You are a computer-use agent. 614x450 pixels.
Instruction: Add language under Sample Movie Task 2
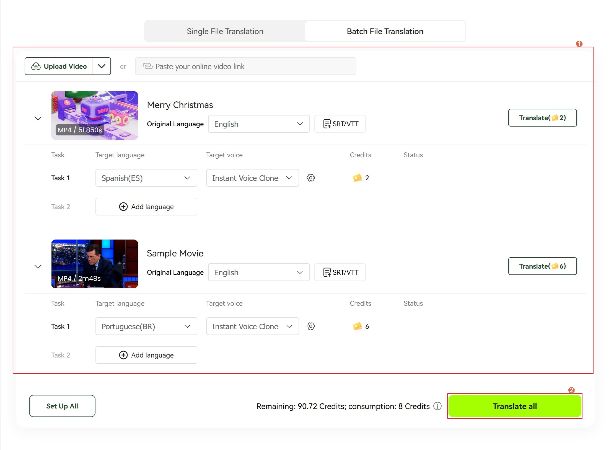(146, 355)
